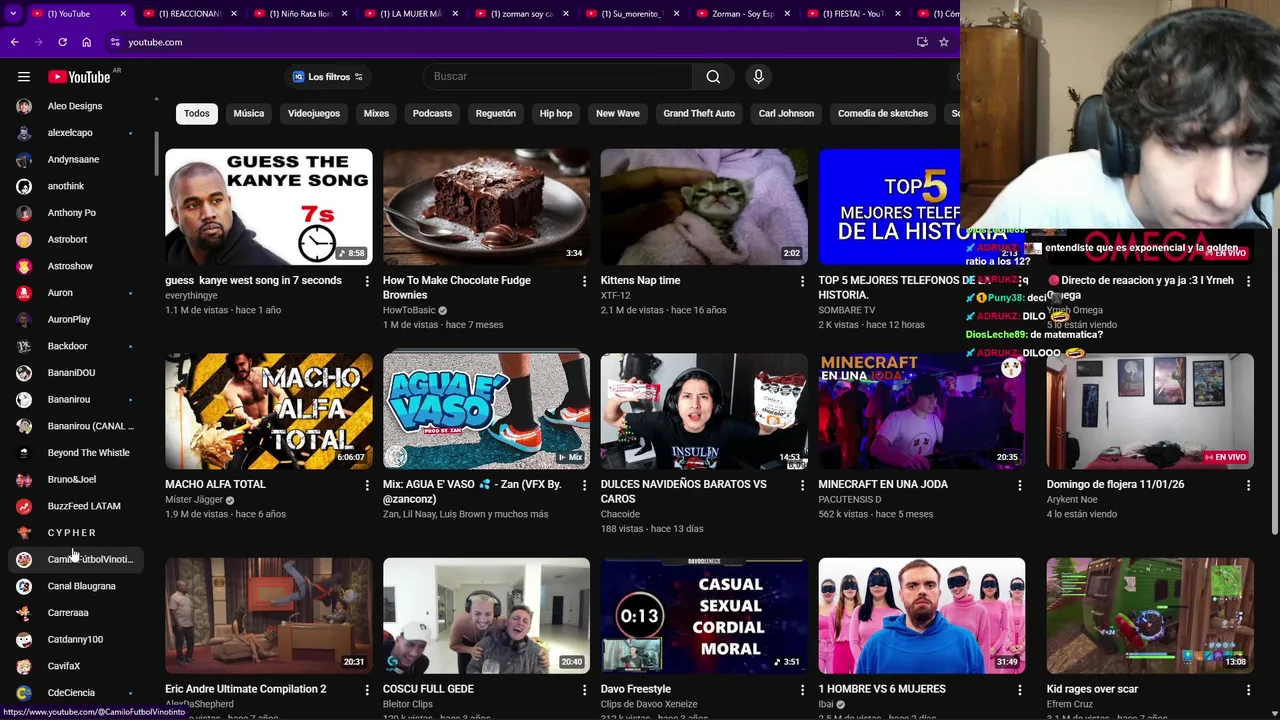Click Aleo Designs channel avatar in sidebar

(x=24, y=106)
